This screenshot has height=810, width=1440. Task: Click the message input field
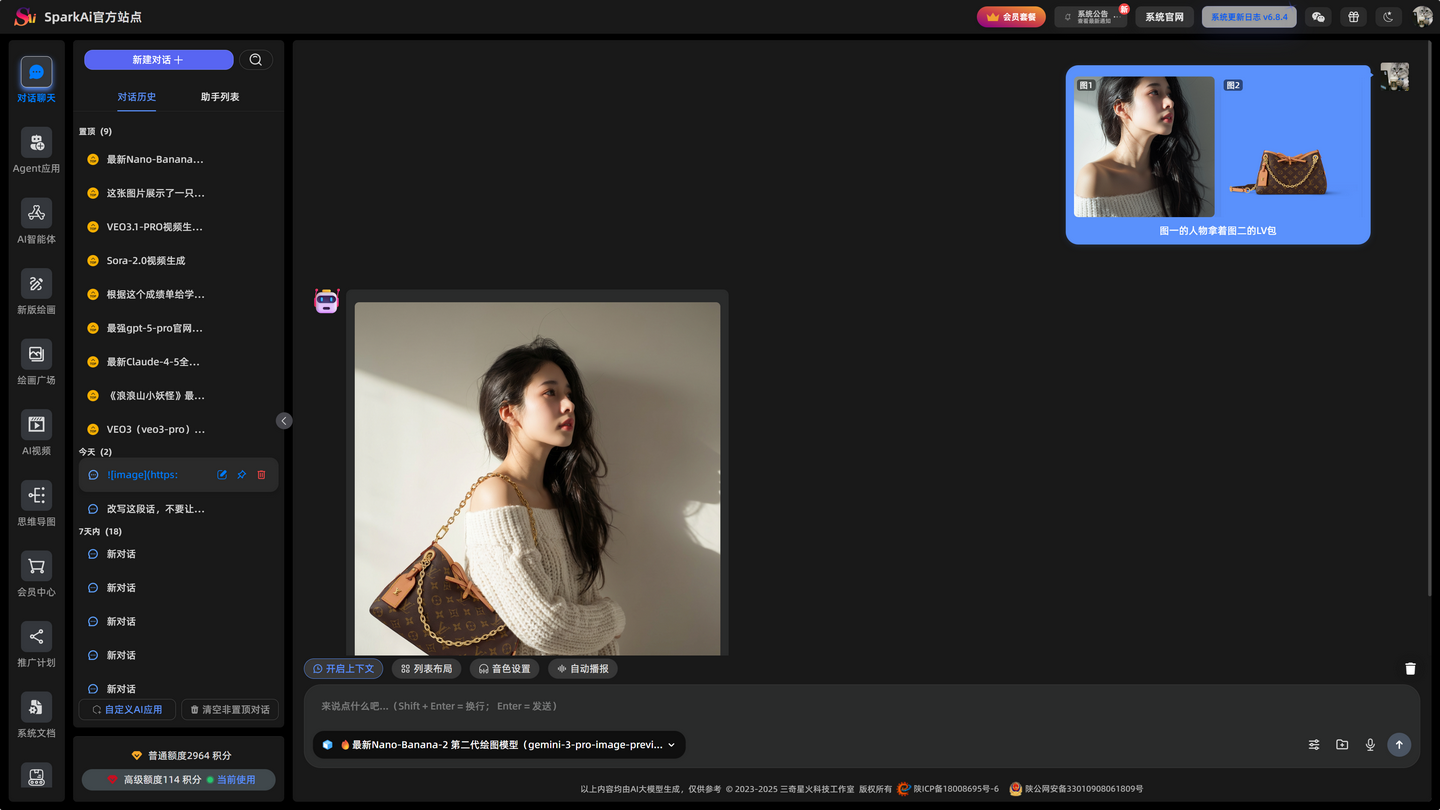pyautogui.click(x=861, y=706)
